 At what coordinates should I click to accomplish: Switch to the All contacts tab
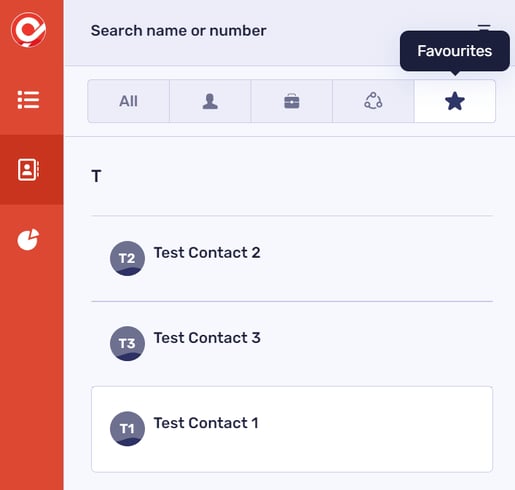[128, 101]
